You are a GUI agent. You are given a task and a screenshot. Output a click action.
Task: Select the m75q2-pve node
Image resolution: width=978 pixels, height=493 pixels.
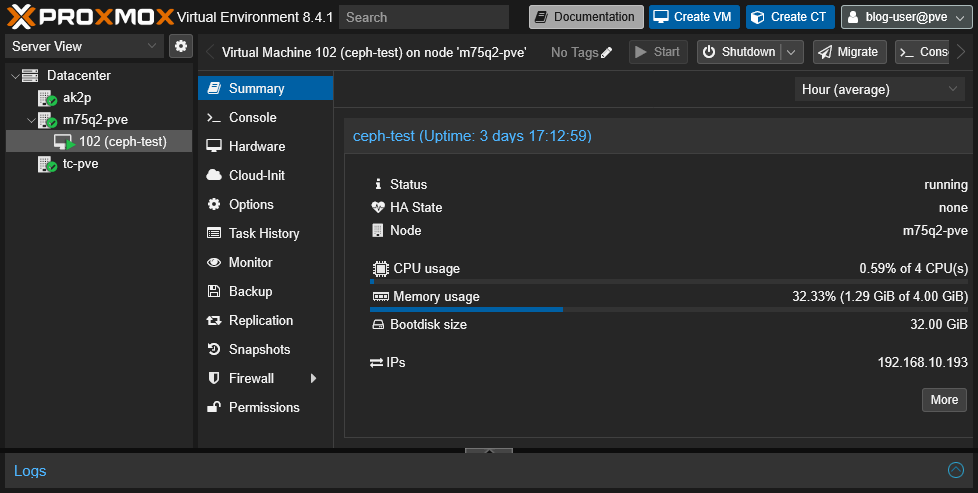pos(95,120)
